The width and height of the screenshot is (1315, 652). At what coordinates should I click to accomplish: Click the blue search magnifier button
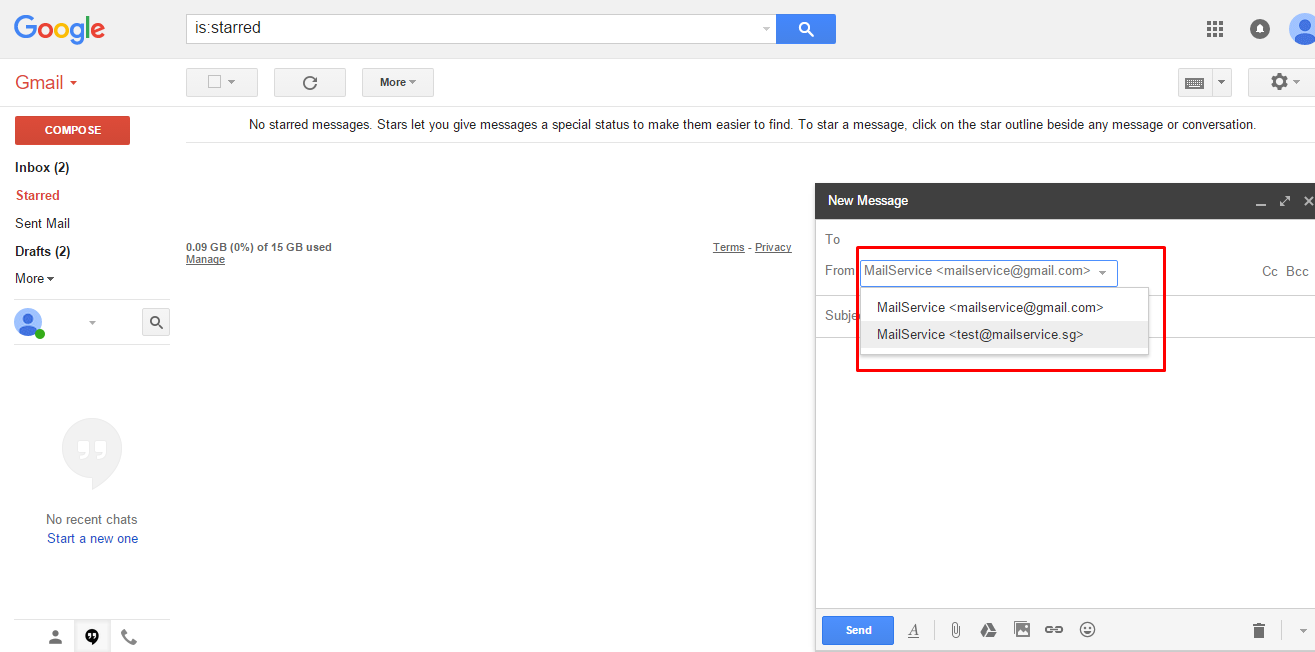(806, 29)
